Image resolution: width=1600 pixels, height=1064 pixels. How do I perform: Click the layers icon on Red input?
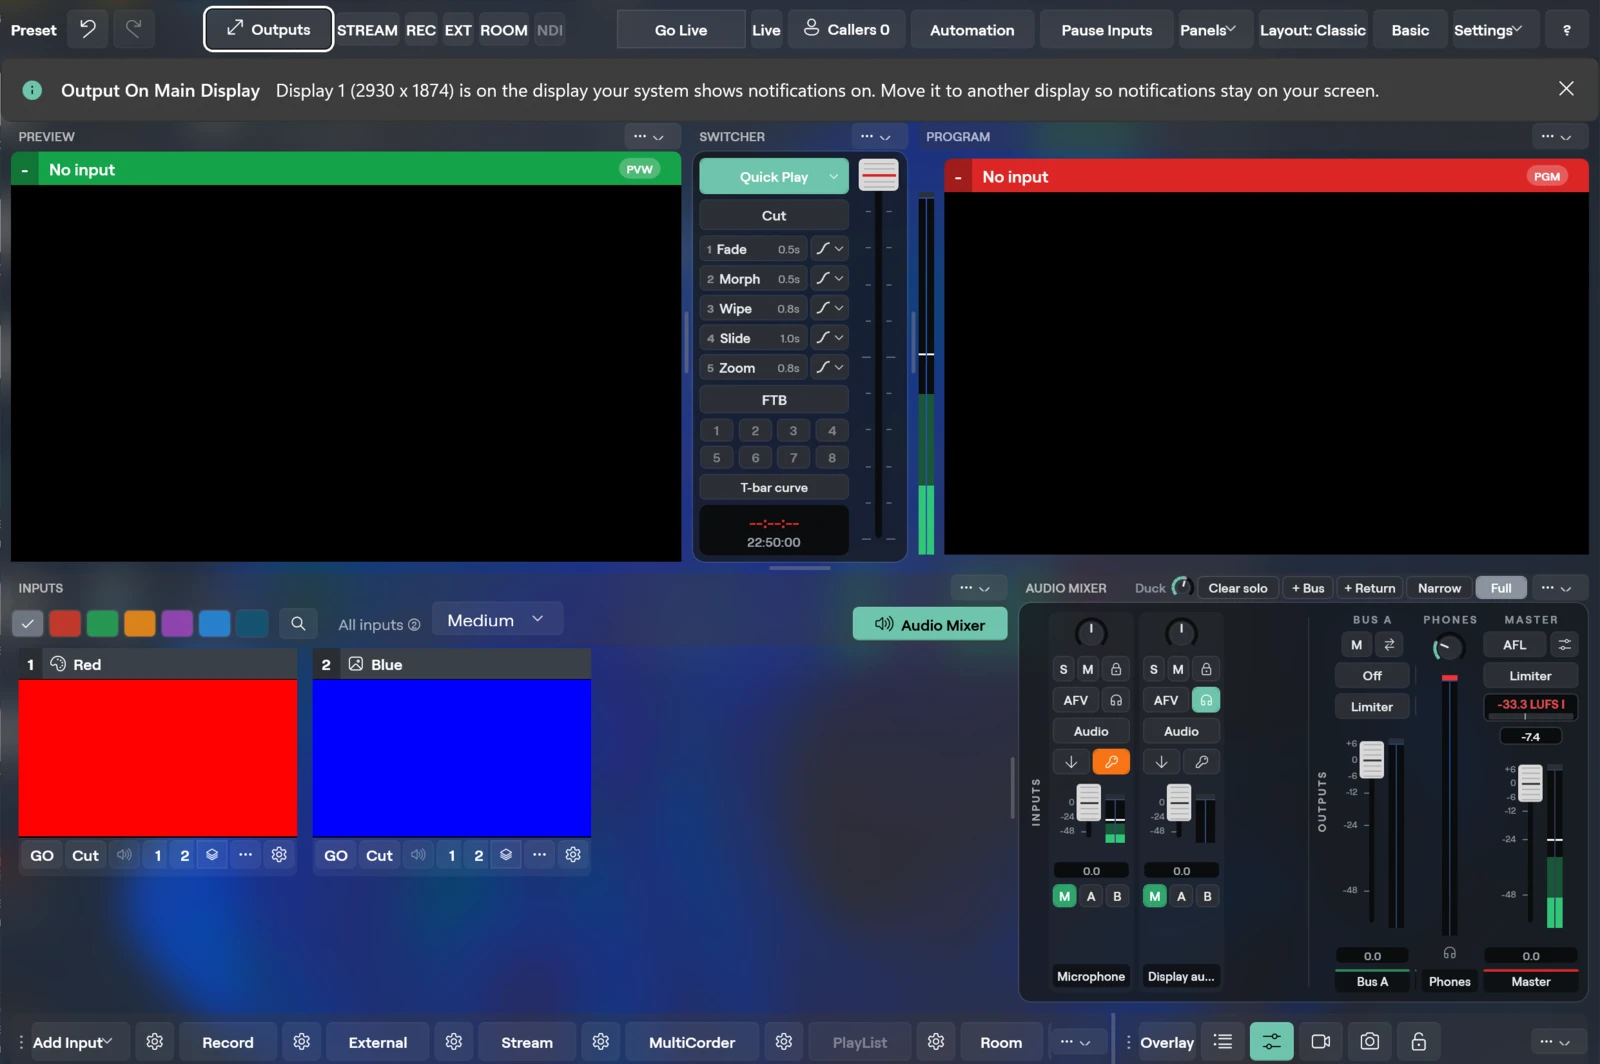[212, 855]
